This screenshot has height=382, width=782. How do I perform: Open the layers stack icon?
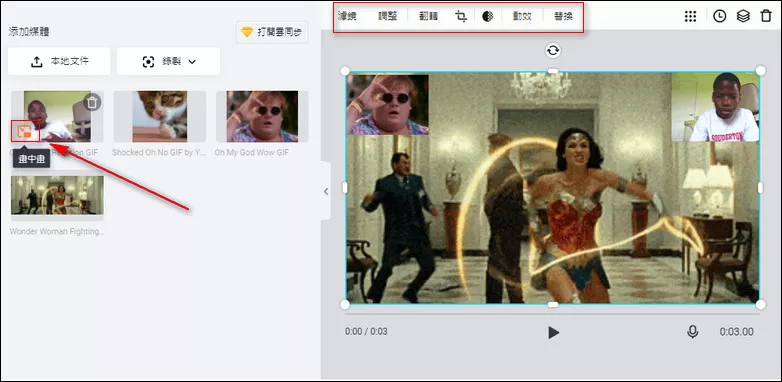(743, 16)
